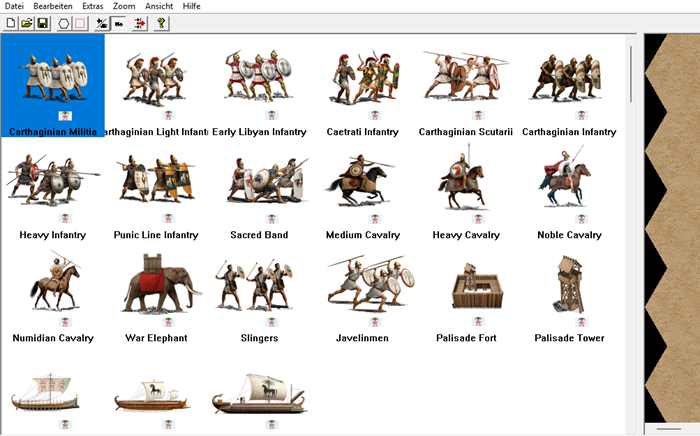
Task: Open the Extras menu
Action: click(x=92, y=6)
